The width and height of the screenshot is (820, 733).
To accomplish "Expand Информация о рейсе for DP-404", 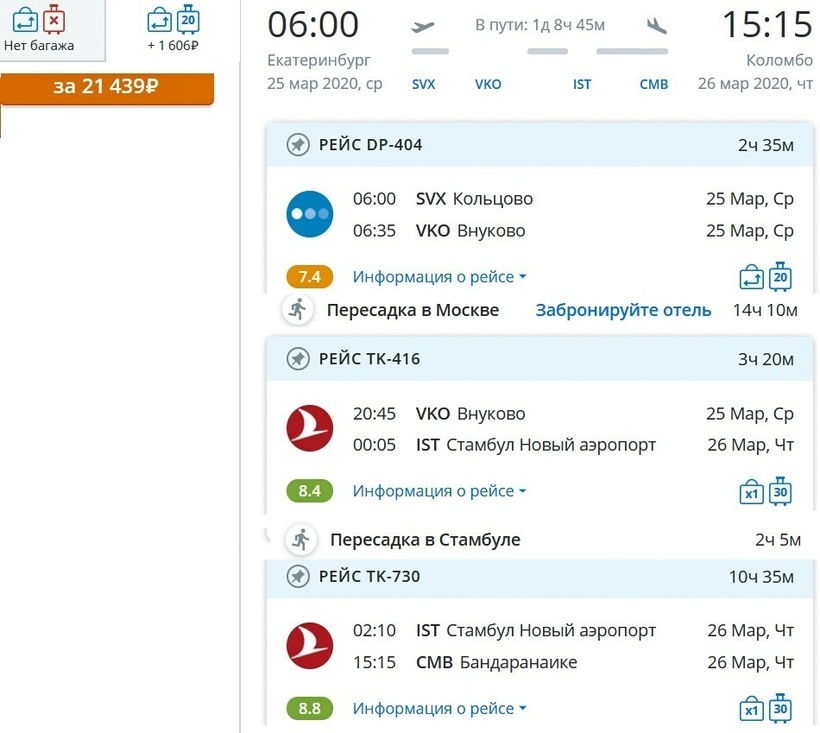I will pyautogui.click(x=439, y=277).
